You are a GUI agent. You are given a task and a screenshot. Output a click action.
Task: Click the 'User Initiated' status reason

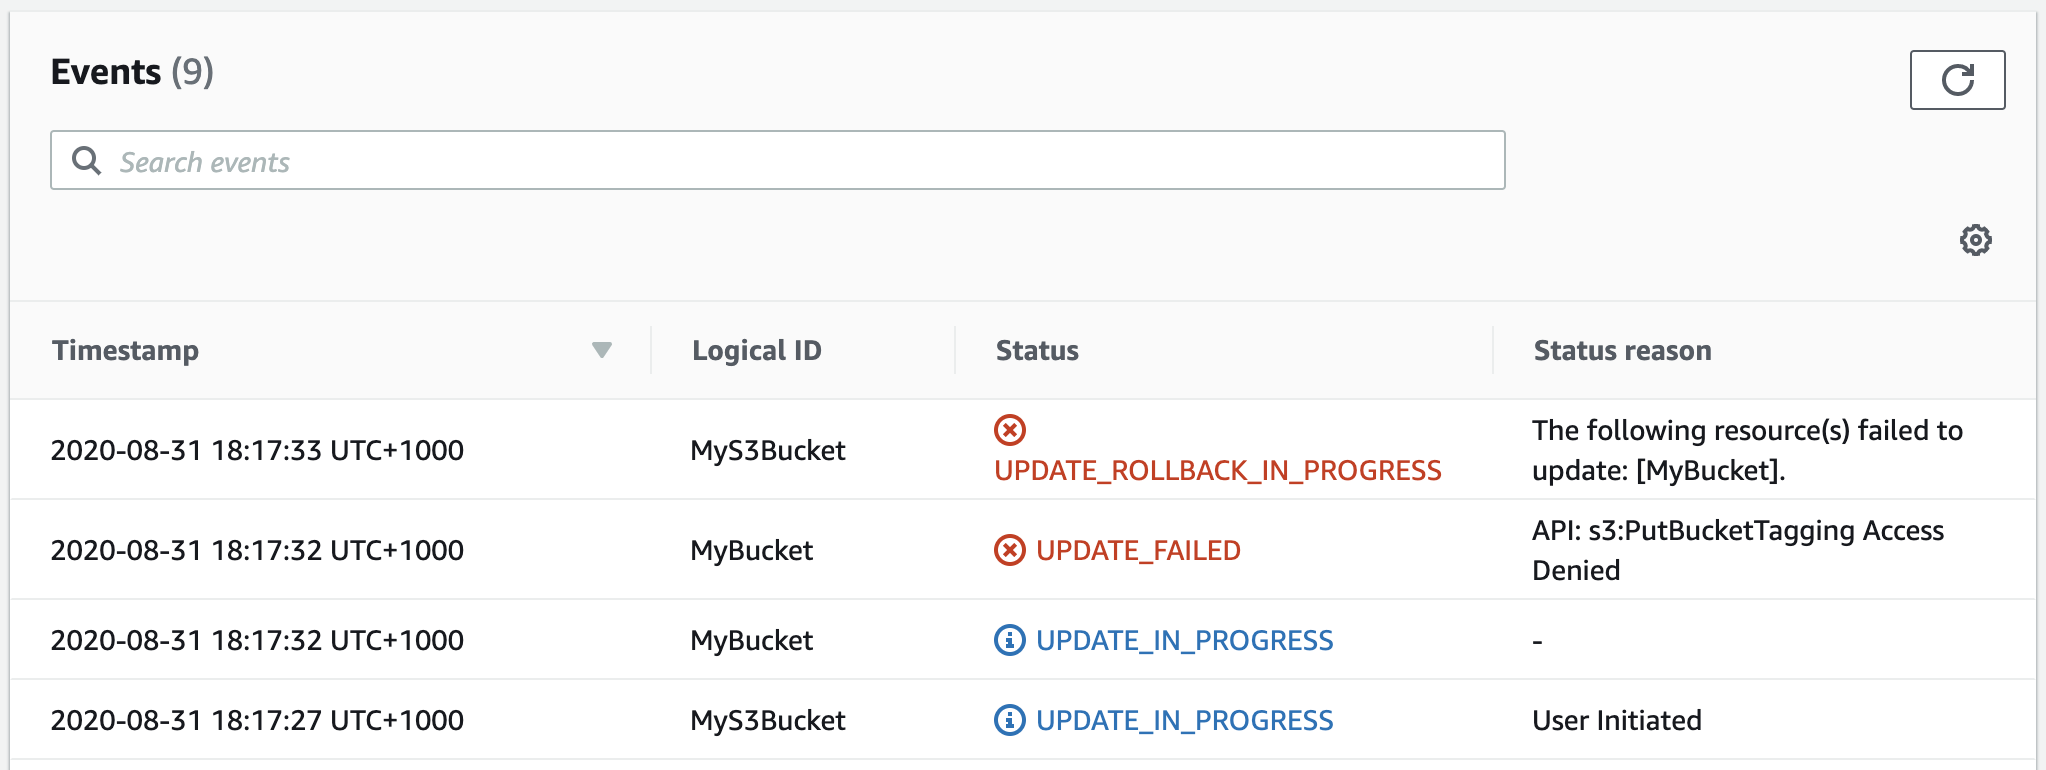[1617, 720]
